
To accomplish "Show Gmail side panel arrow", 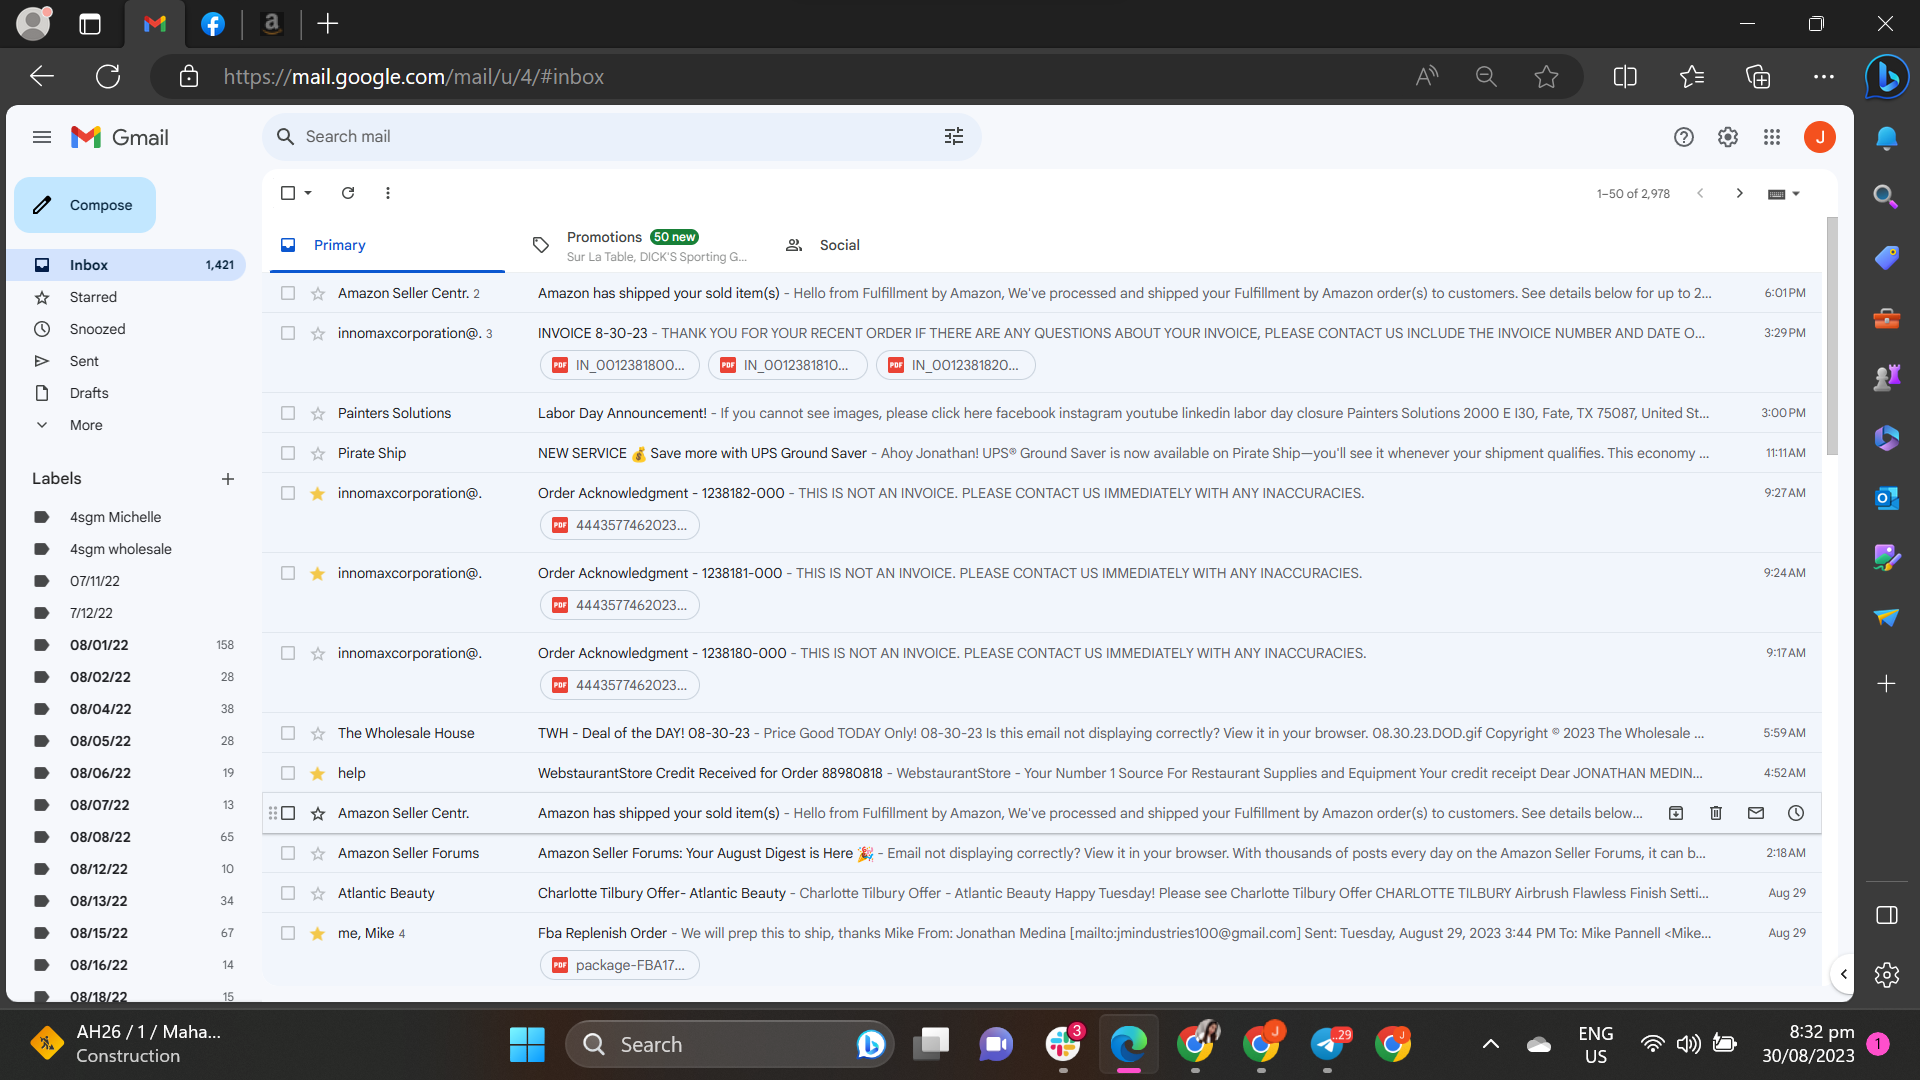I will click(x=1843, y=974).
